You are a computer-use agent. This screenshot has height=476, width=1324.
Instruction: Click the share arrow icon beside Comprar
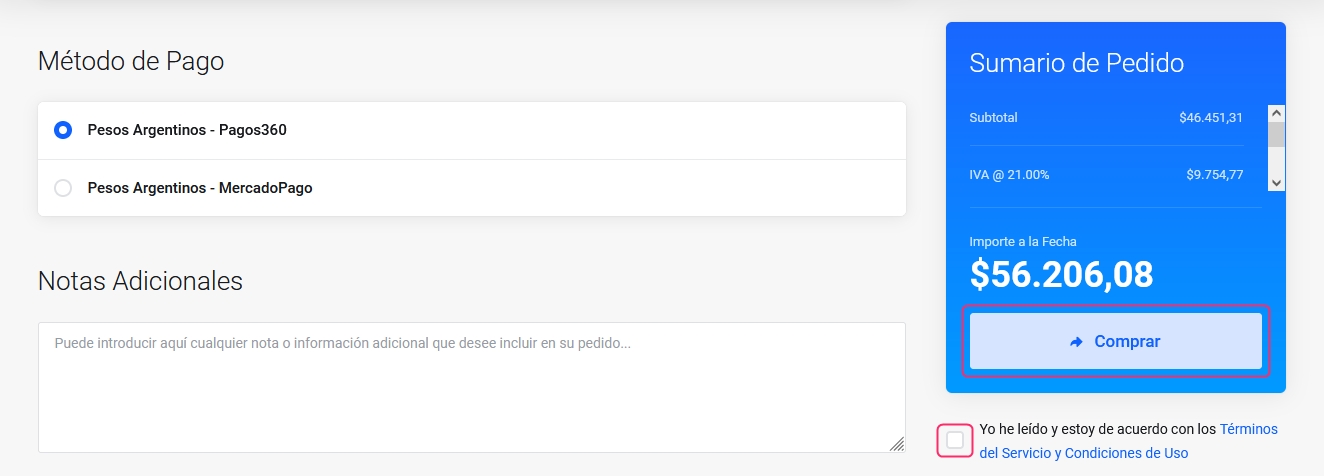click(1077, 342)
